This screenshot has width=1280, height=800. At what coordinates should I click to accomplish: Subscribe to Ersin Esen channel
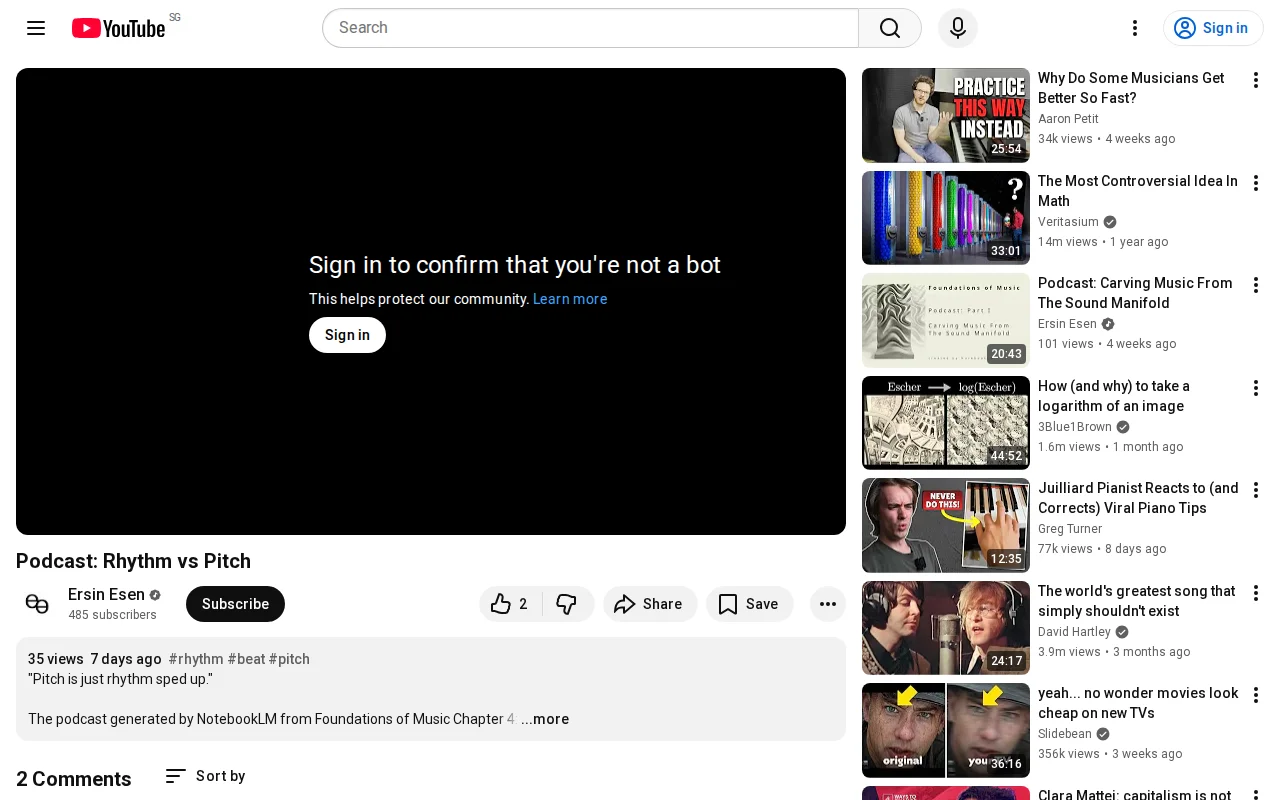click(x=235, y=604)
